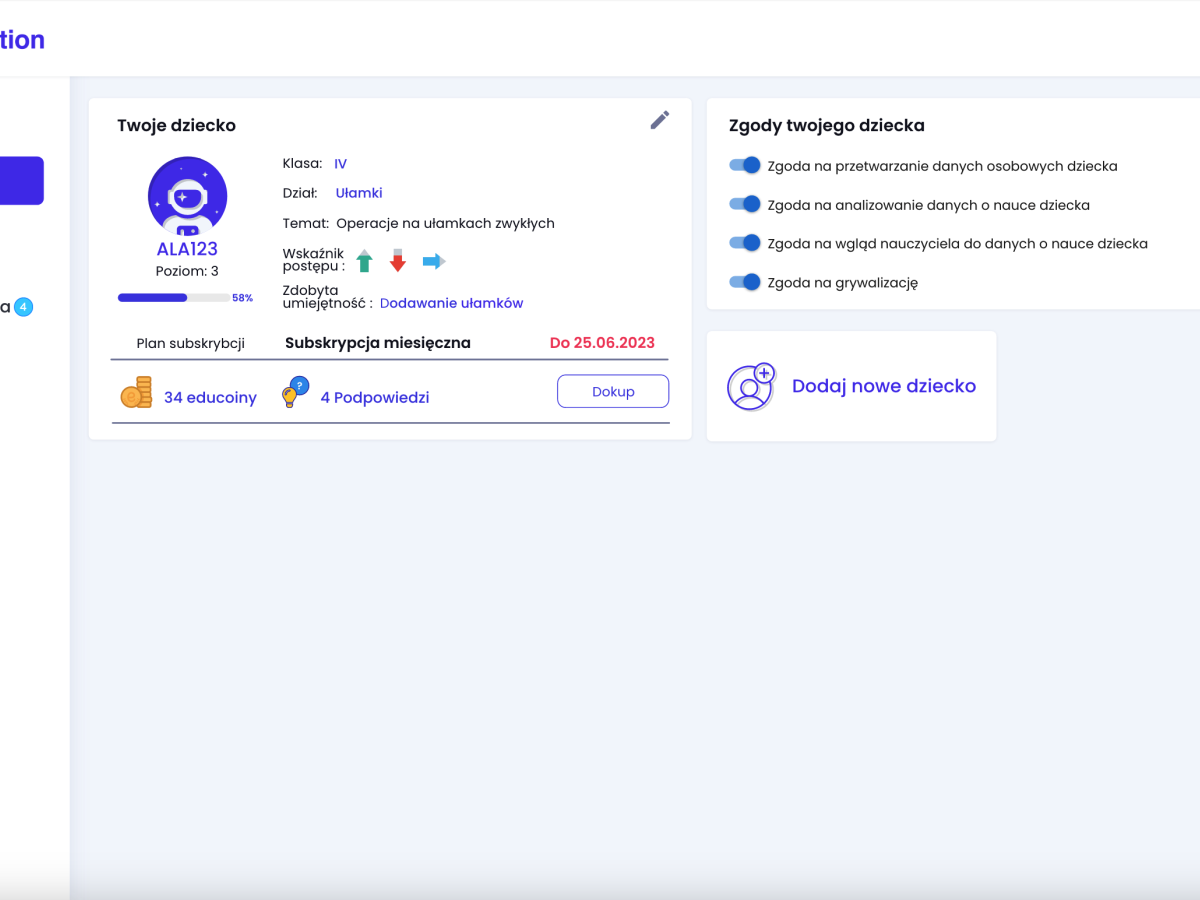The height and width of the screenshot is (900, 1200).
Task: Switch off the gamification consent toggle
Action: pos(745,282)
